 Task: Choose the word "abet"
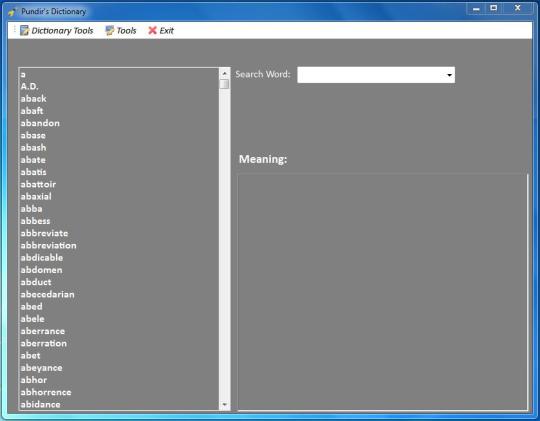tap(30, 356)
